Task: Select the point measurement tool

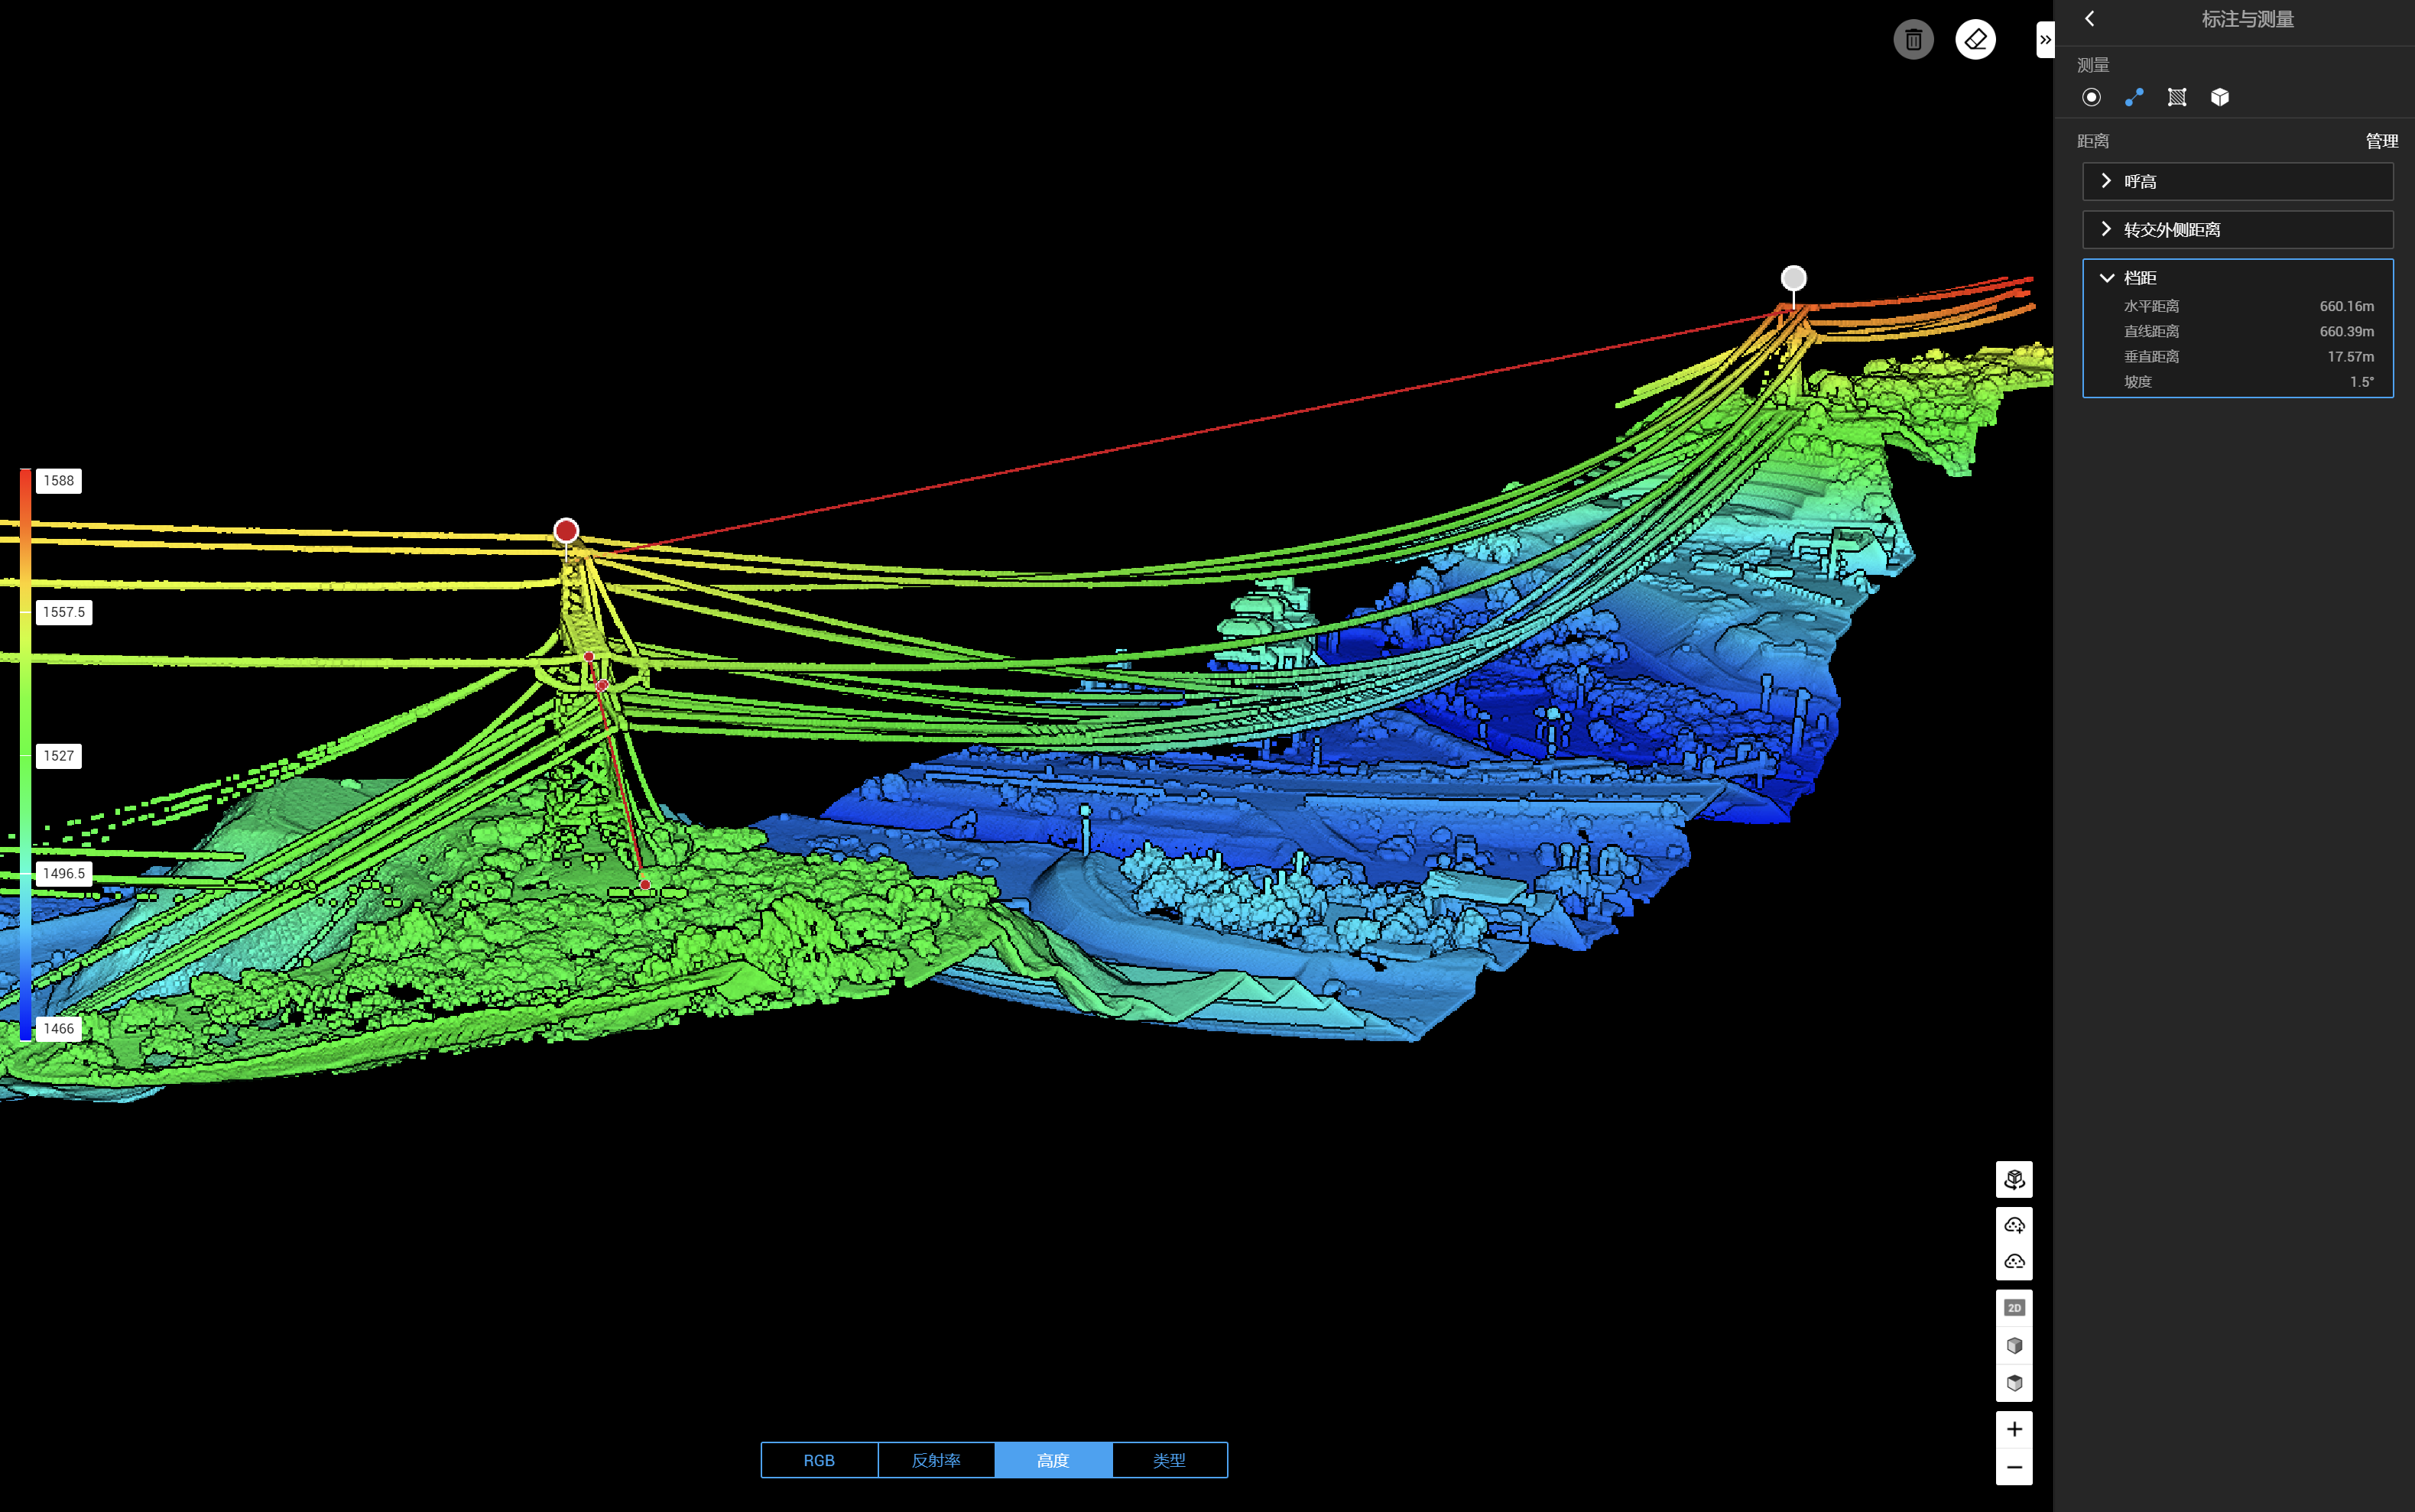Action: tap(2091, 97)
